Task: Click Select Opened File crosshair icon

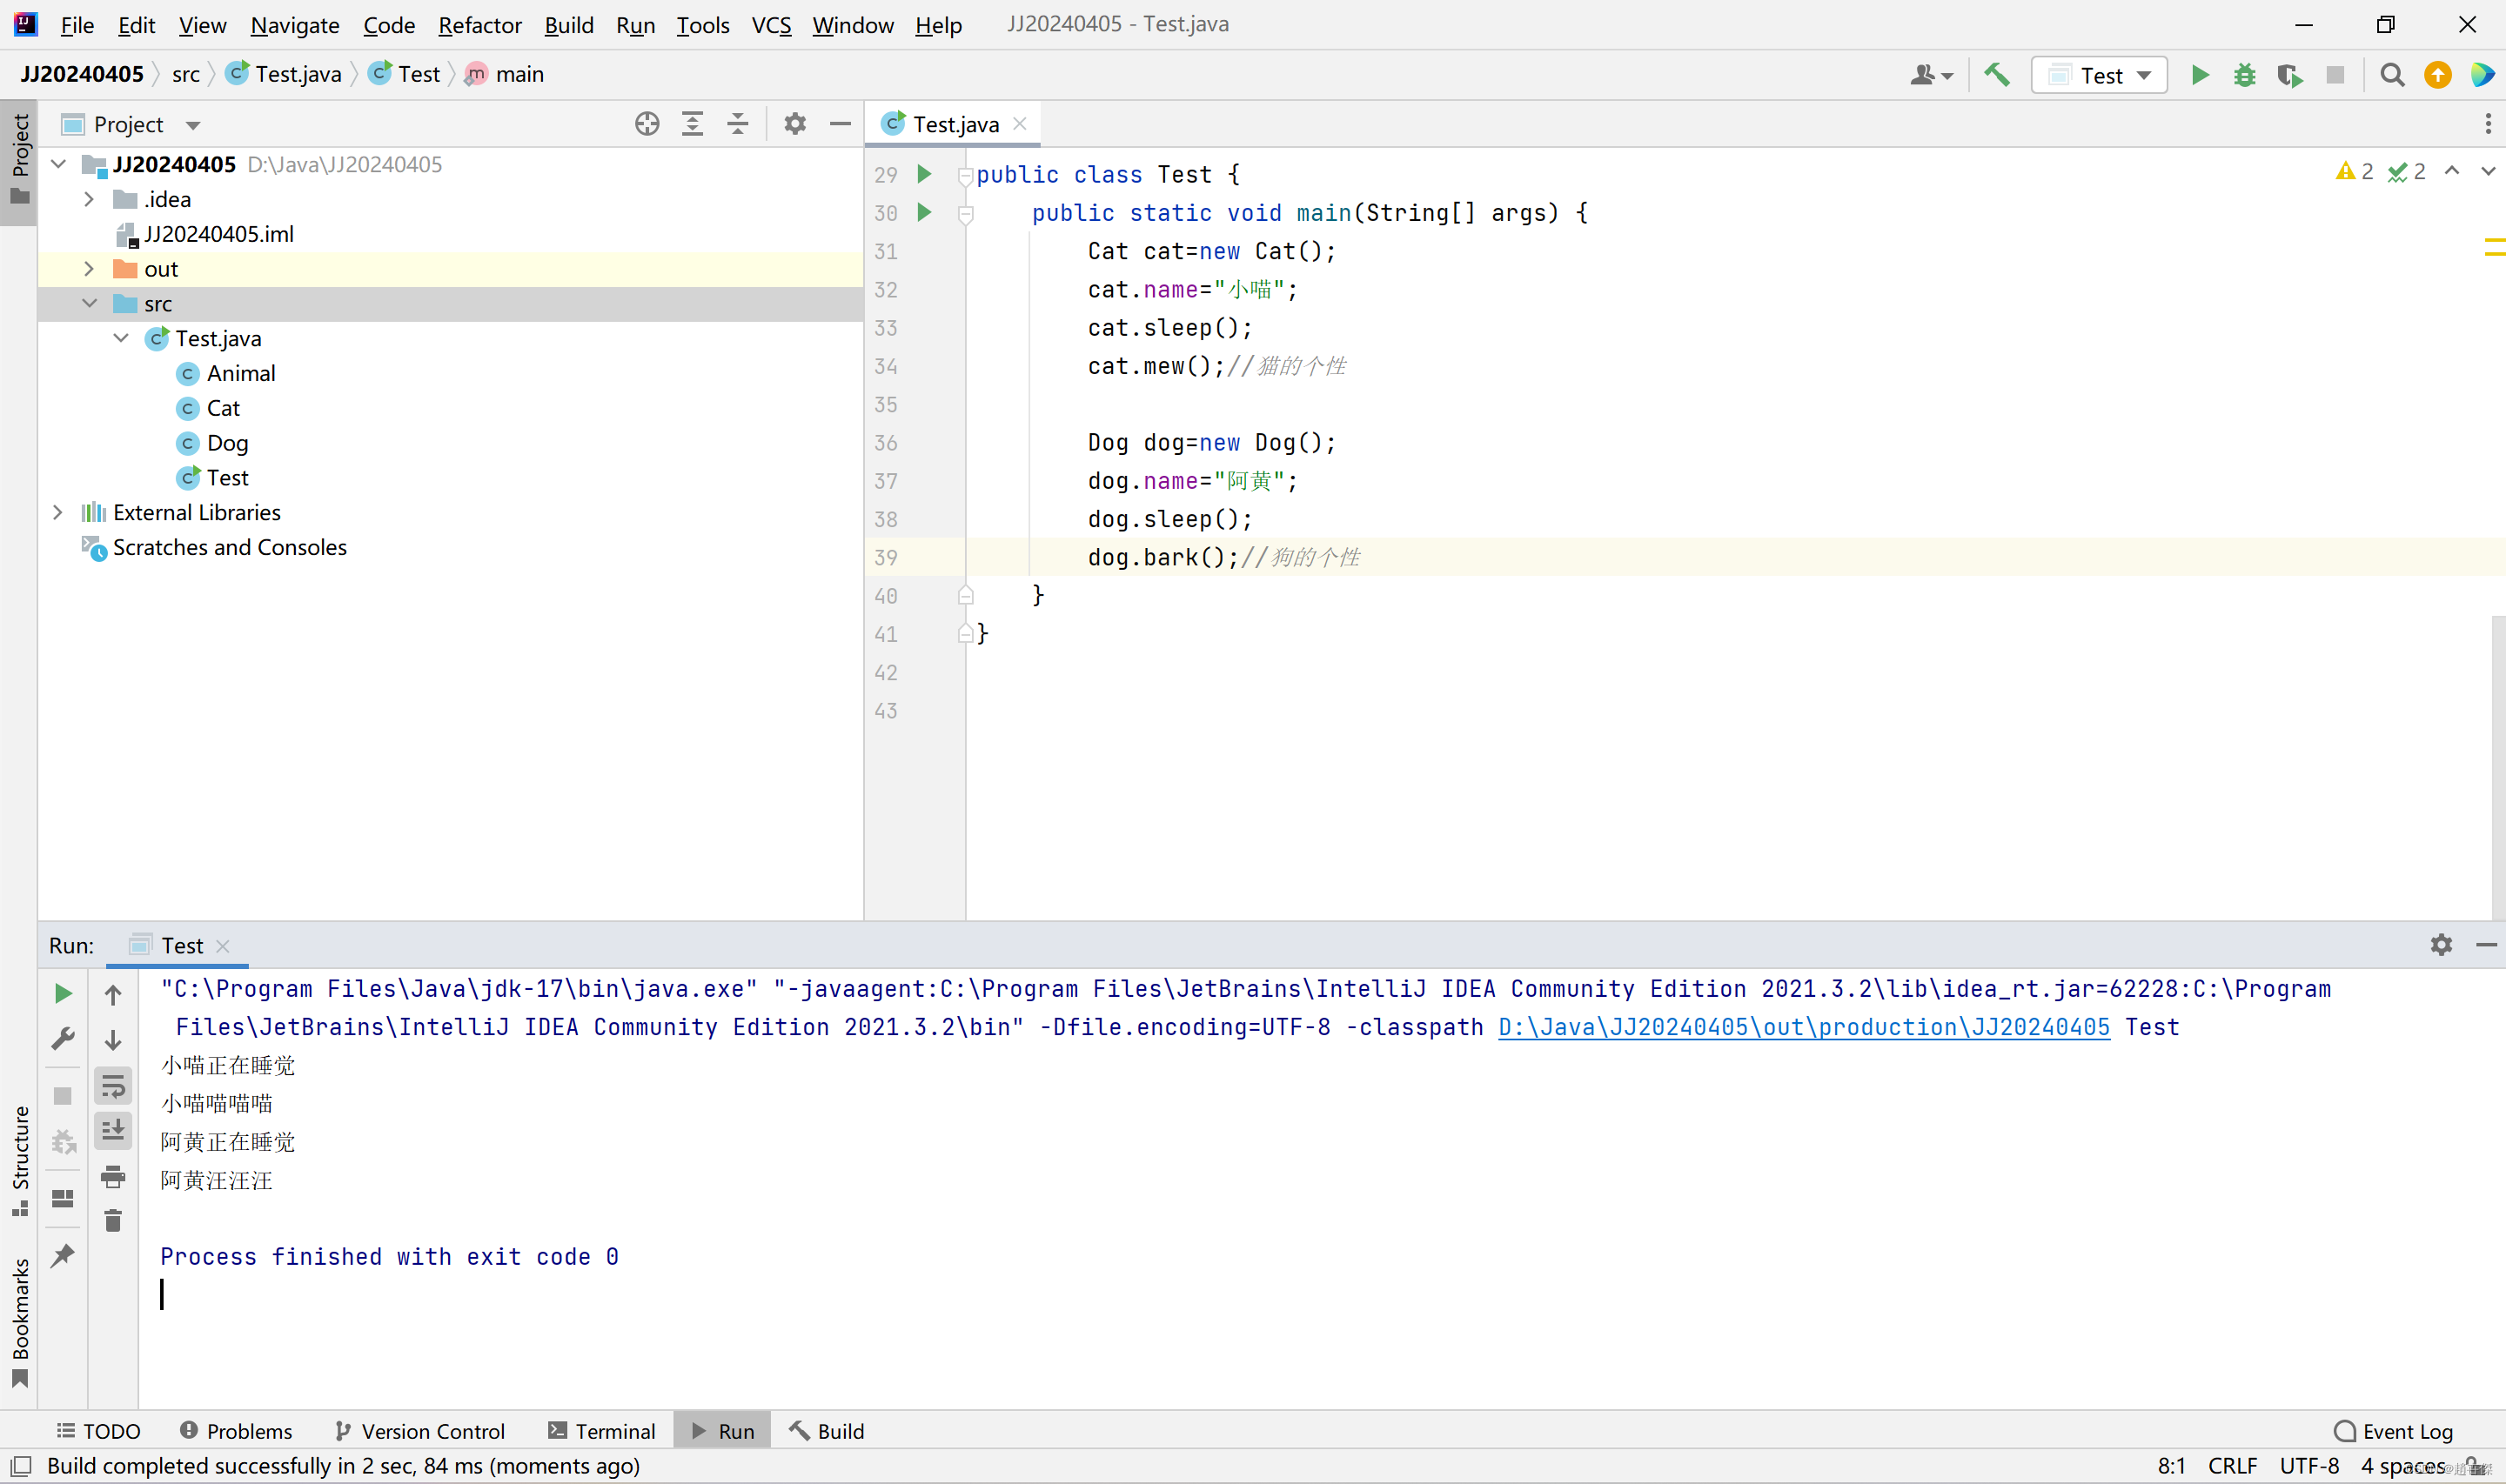Action: 647,124
